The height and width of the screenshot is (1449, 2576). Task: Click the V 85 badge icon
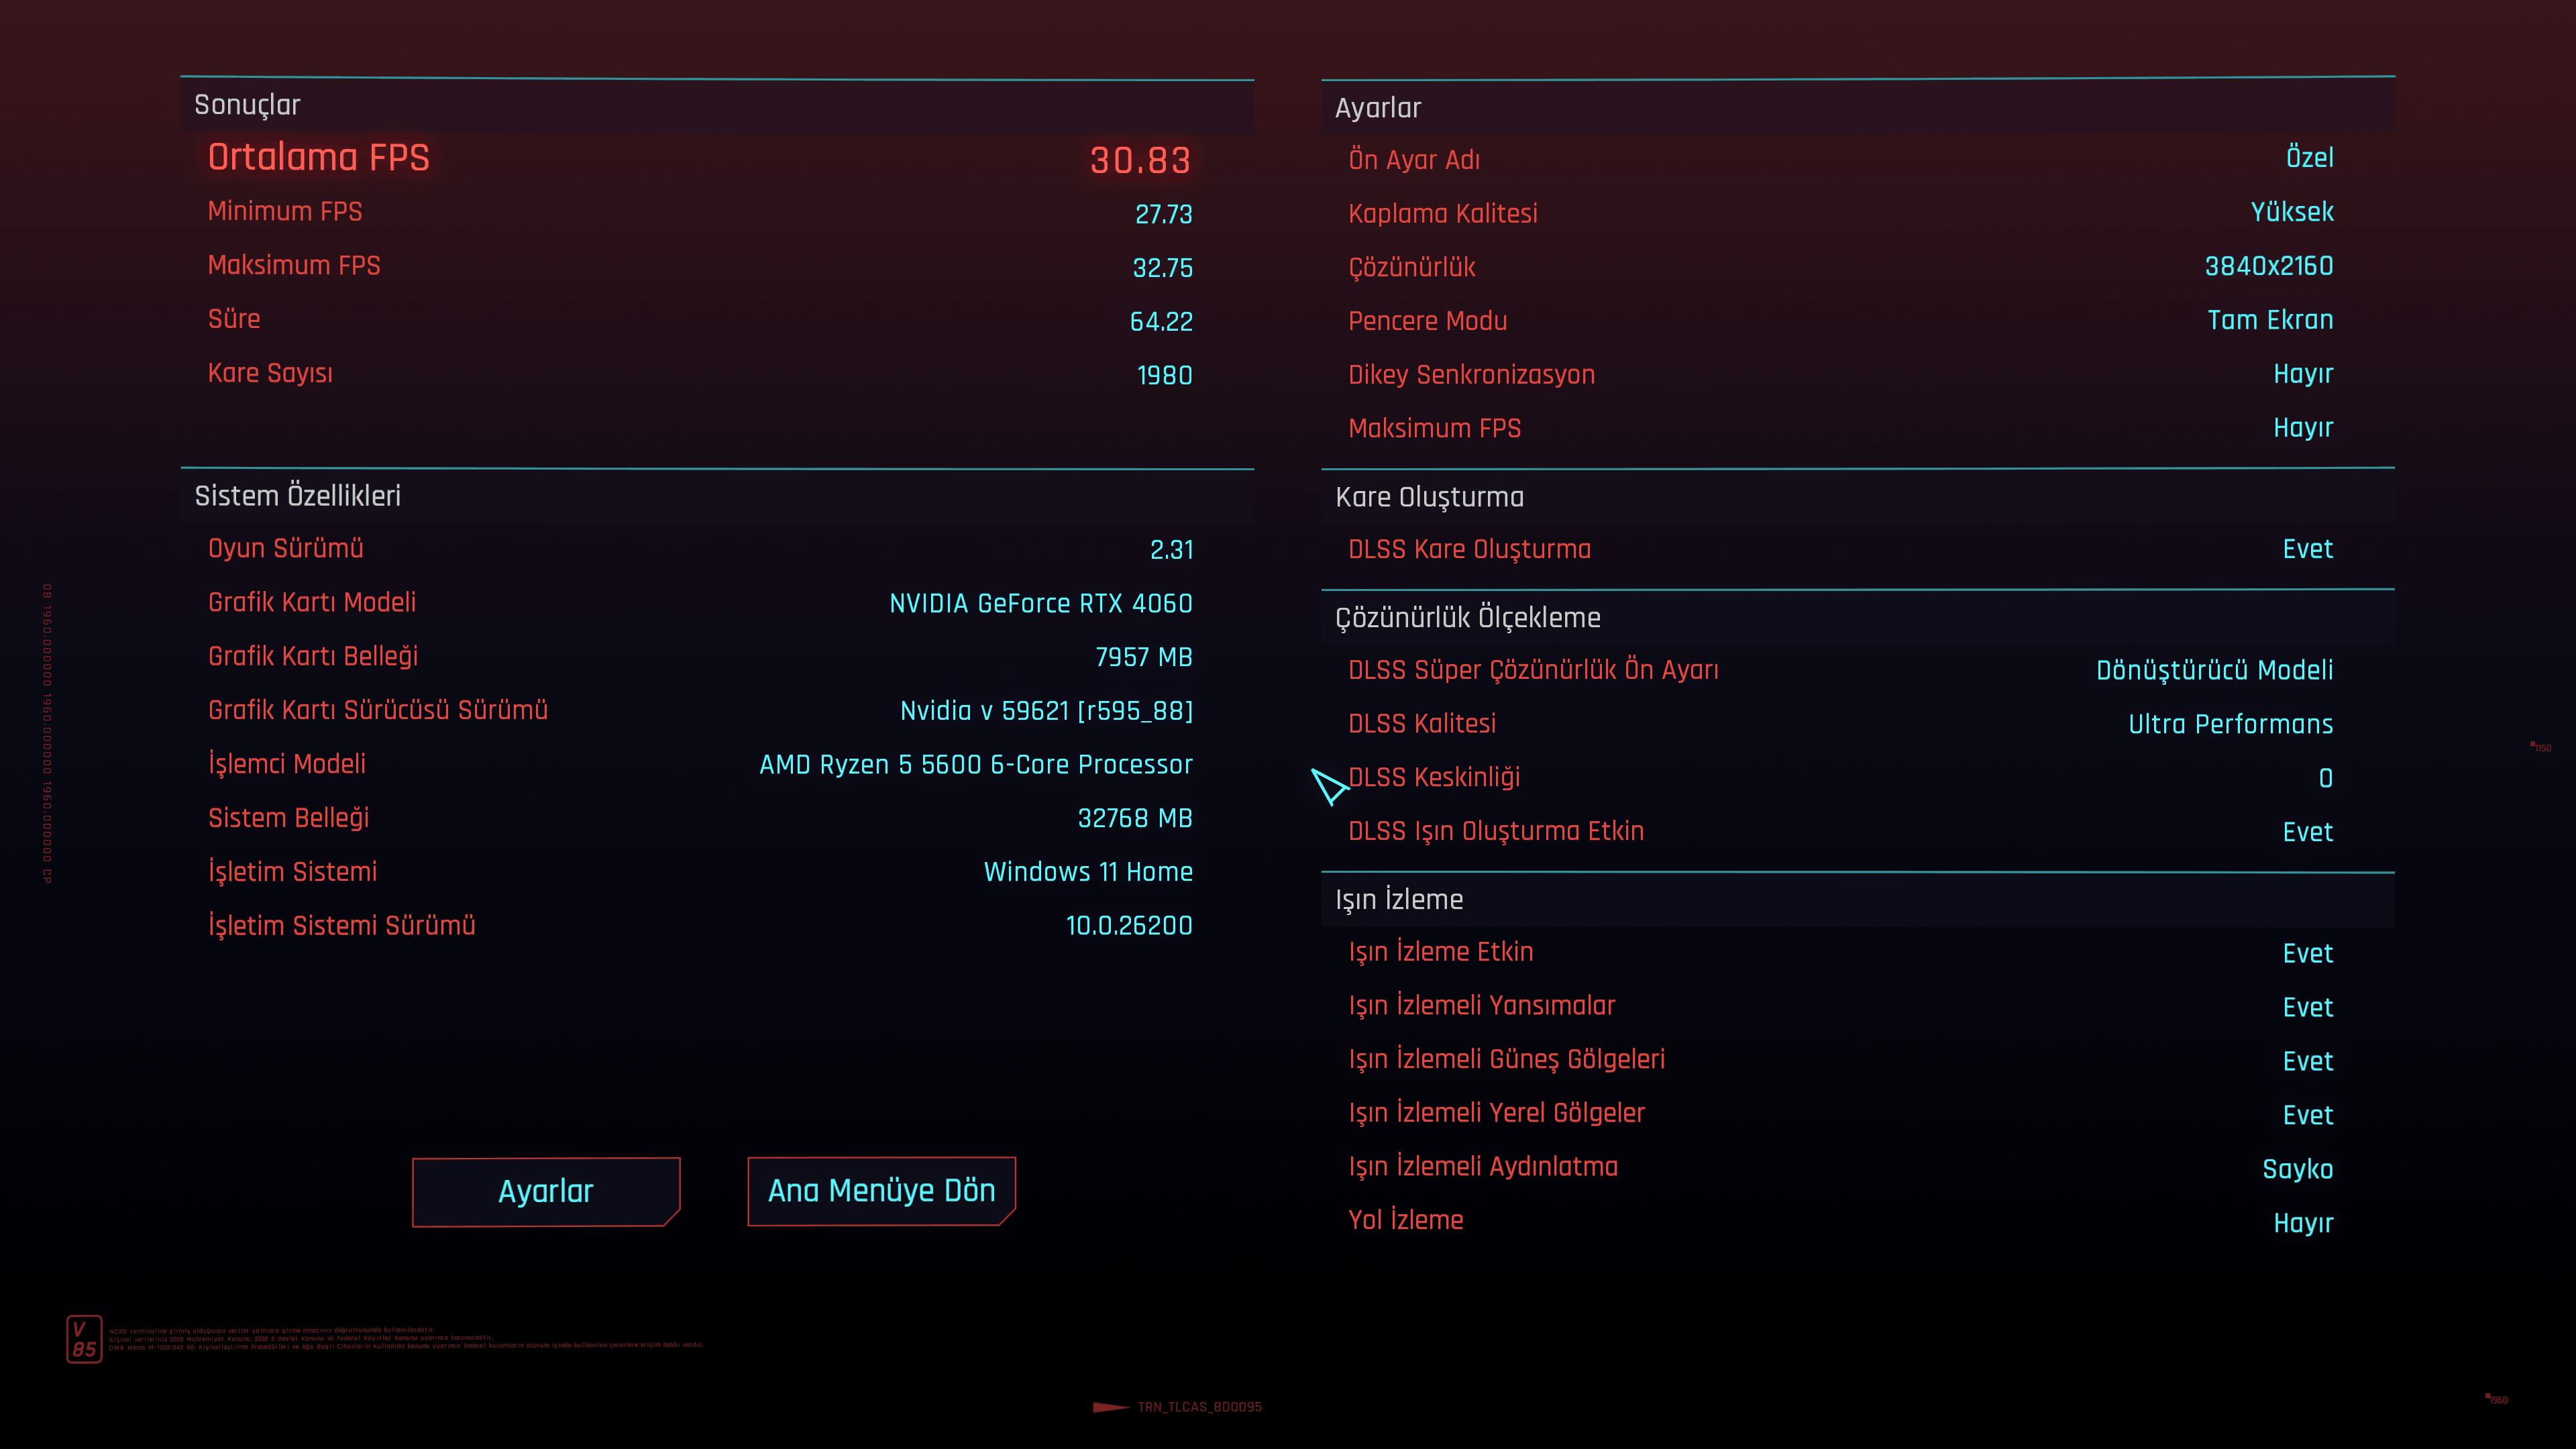(84, 1339)
